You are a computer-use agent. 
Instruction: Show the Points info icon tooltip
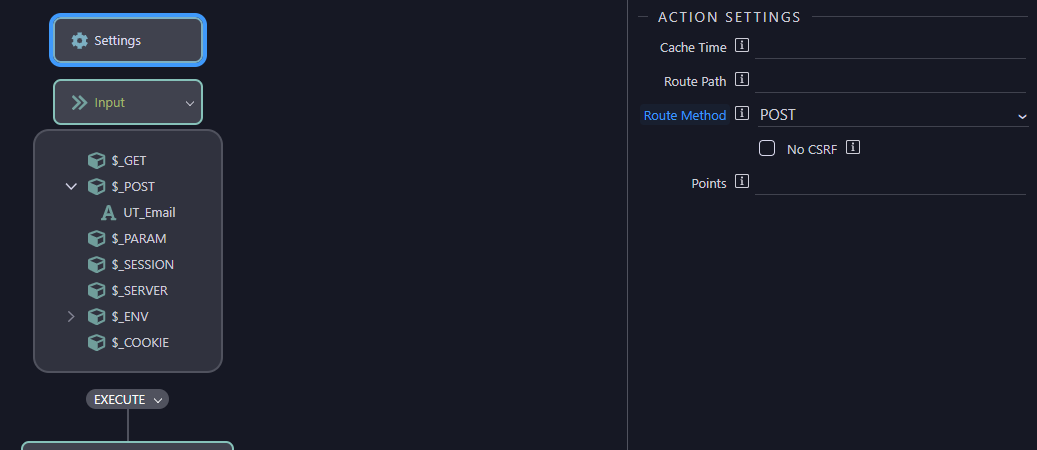[x=742, y=181]
